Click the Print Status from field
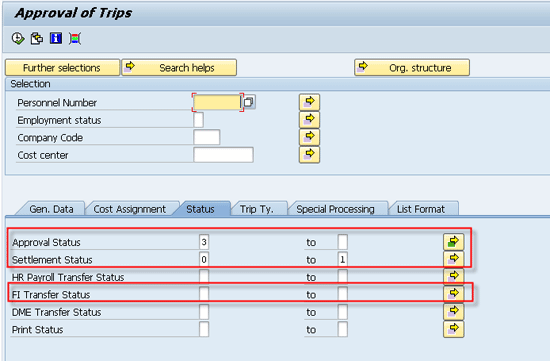 coord(204,329)
